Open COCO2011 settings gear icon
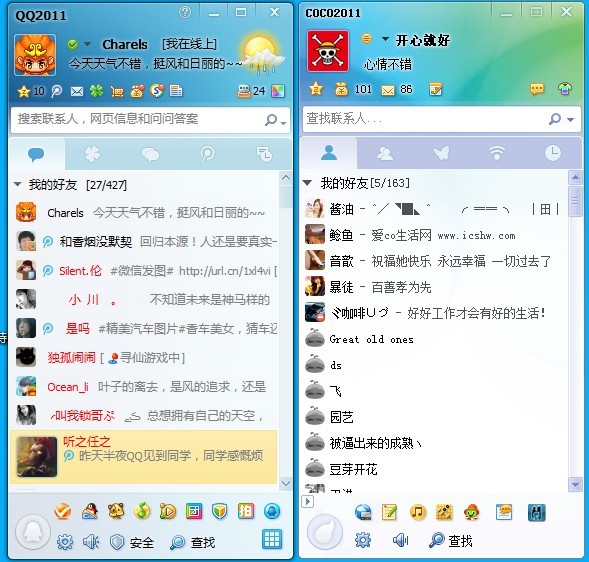 click(363, 540)
